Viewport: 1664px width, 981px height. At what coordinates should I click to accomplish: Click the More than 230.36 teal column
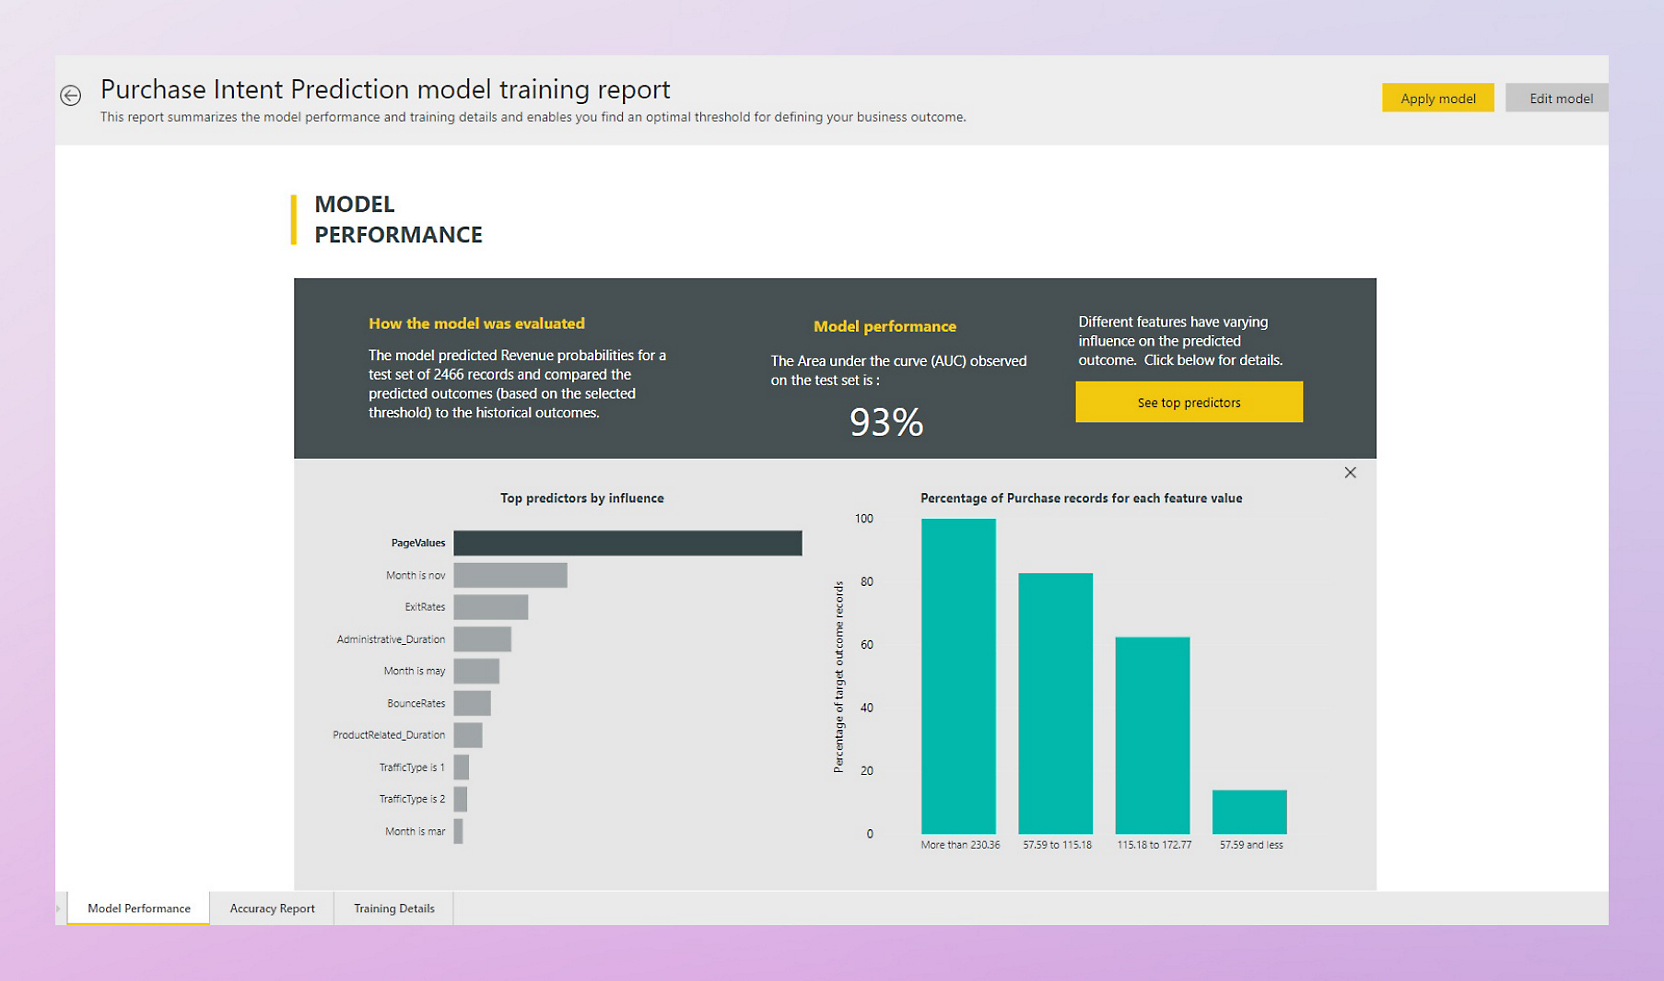click(x=958, y=676)
